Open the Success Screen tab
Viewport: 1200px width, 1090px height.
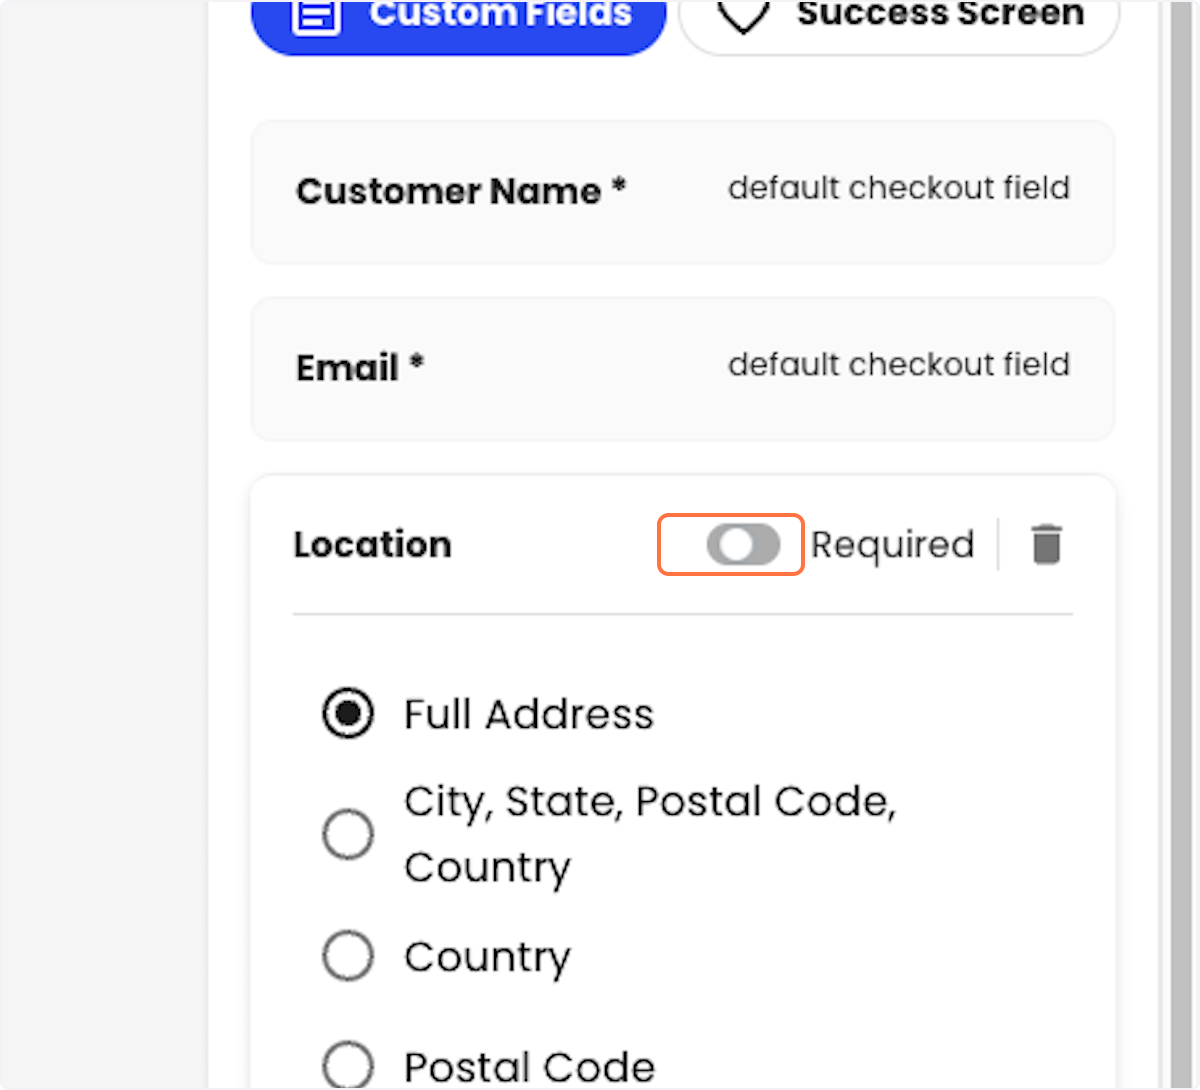(x=899, y=22)
